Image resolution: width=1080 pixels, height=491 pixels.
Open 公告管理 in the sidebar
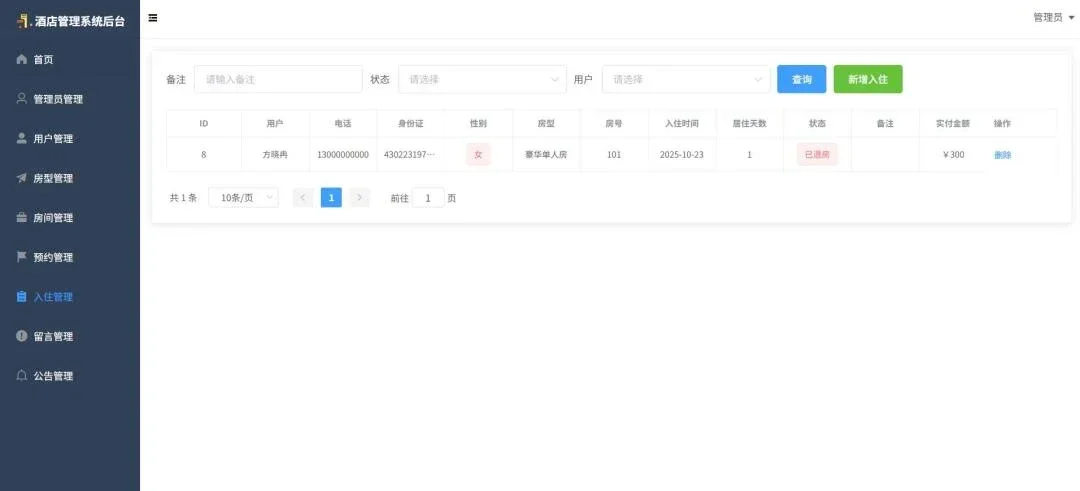tap(70, 376)
